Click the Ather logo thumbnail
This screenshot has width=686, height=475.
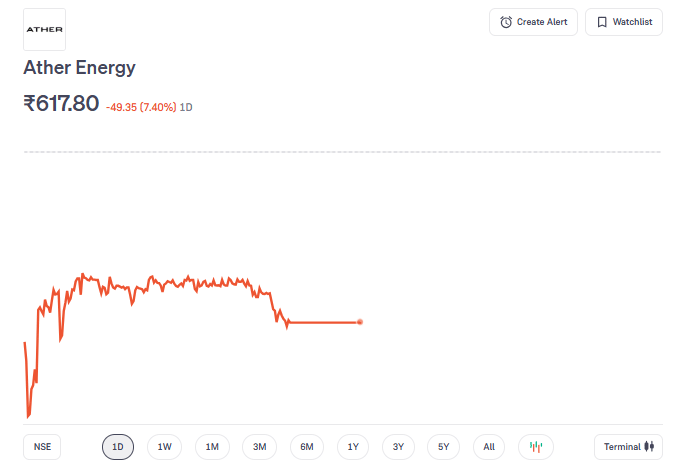(44, 30)
